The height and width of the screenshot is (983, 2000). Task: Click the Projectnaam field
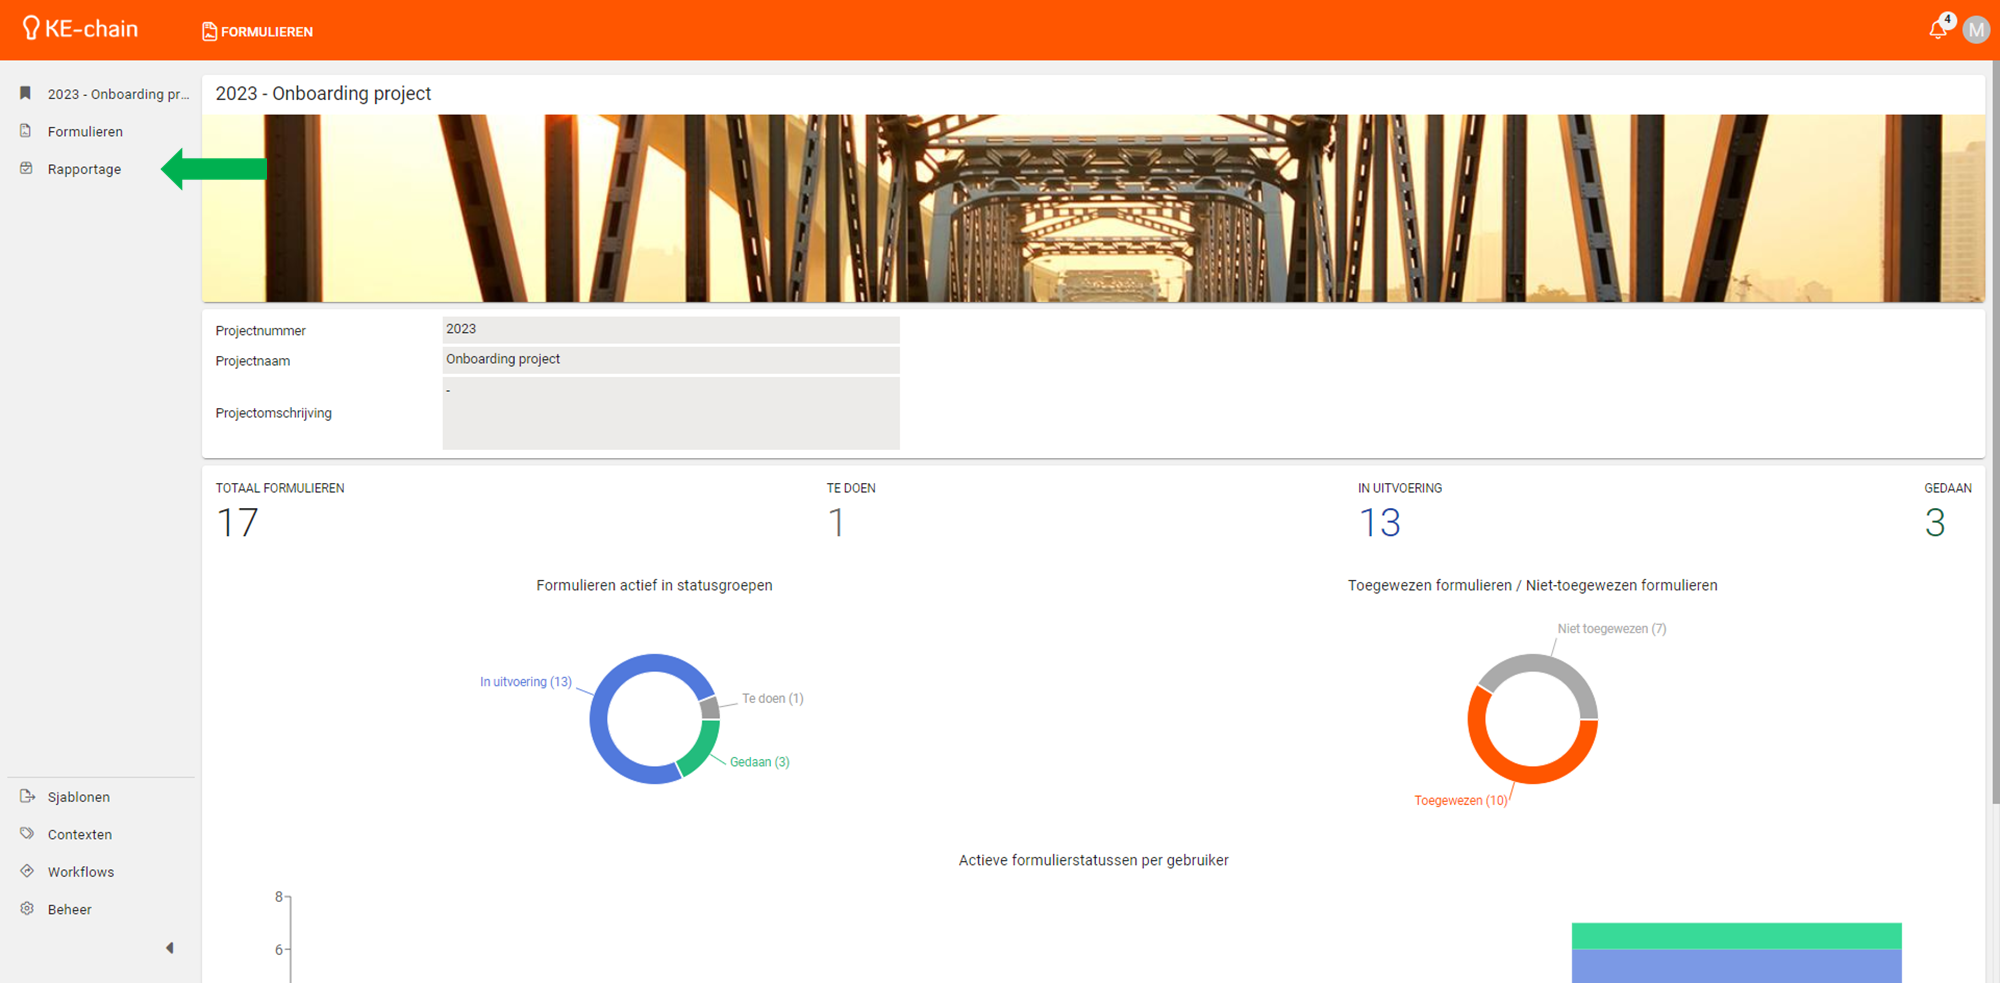click(x=670, y=359)
